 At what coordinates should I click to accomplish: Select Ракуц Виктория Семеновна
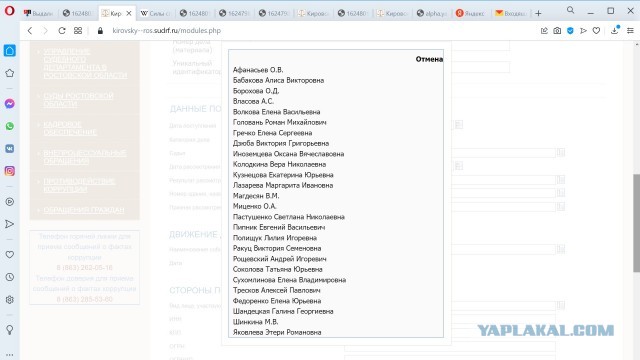click(x=277, y=248)
